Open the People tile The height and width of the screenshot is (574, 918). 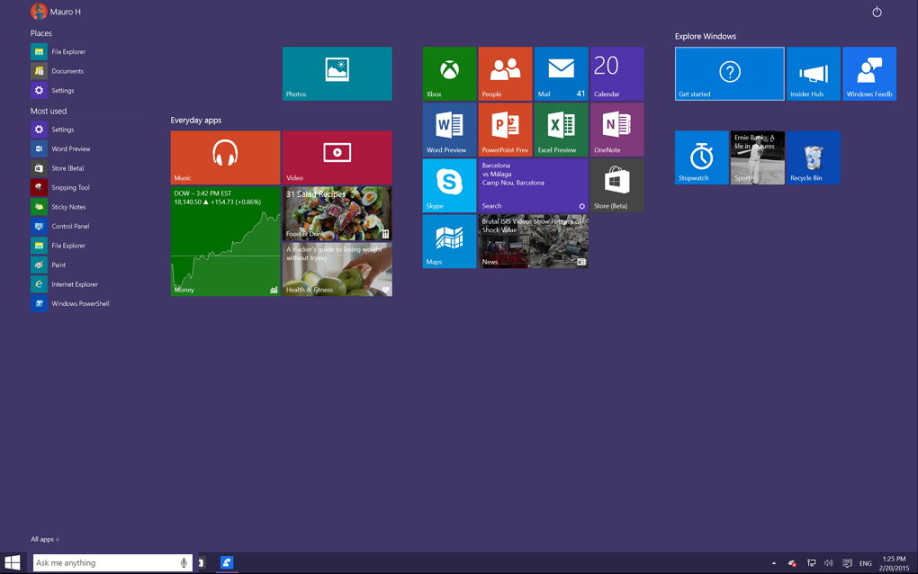[x=505, y=74]
